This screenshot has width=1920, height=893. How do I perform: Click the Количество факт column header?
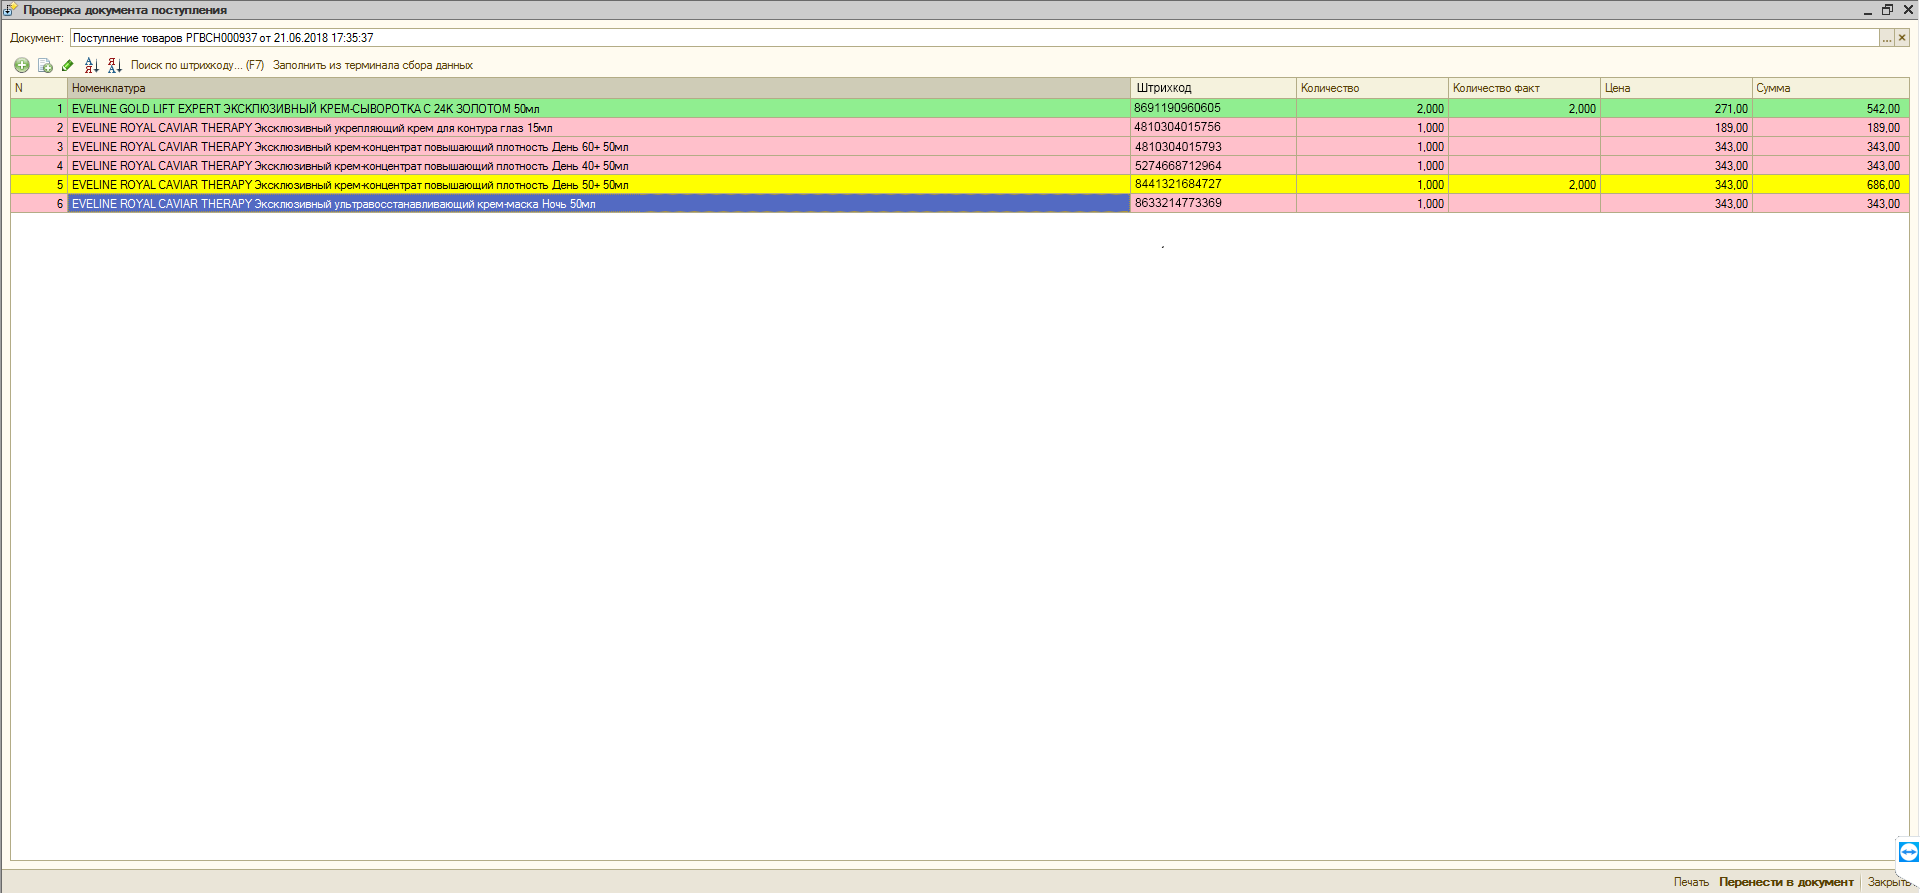1523,88
